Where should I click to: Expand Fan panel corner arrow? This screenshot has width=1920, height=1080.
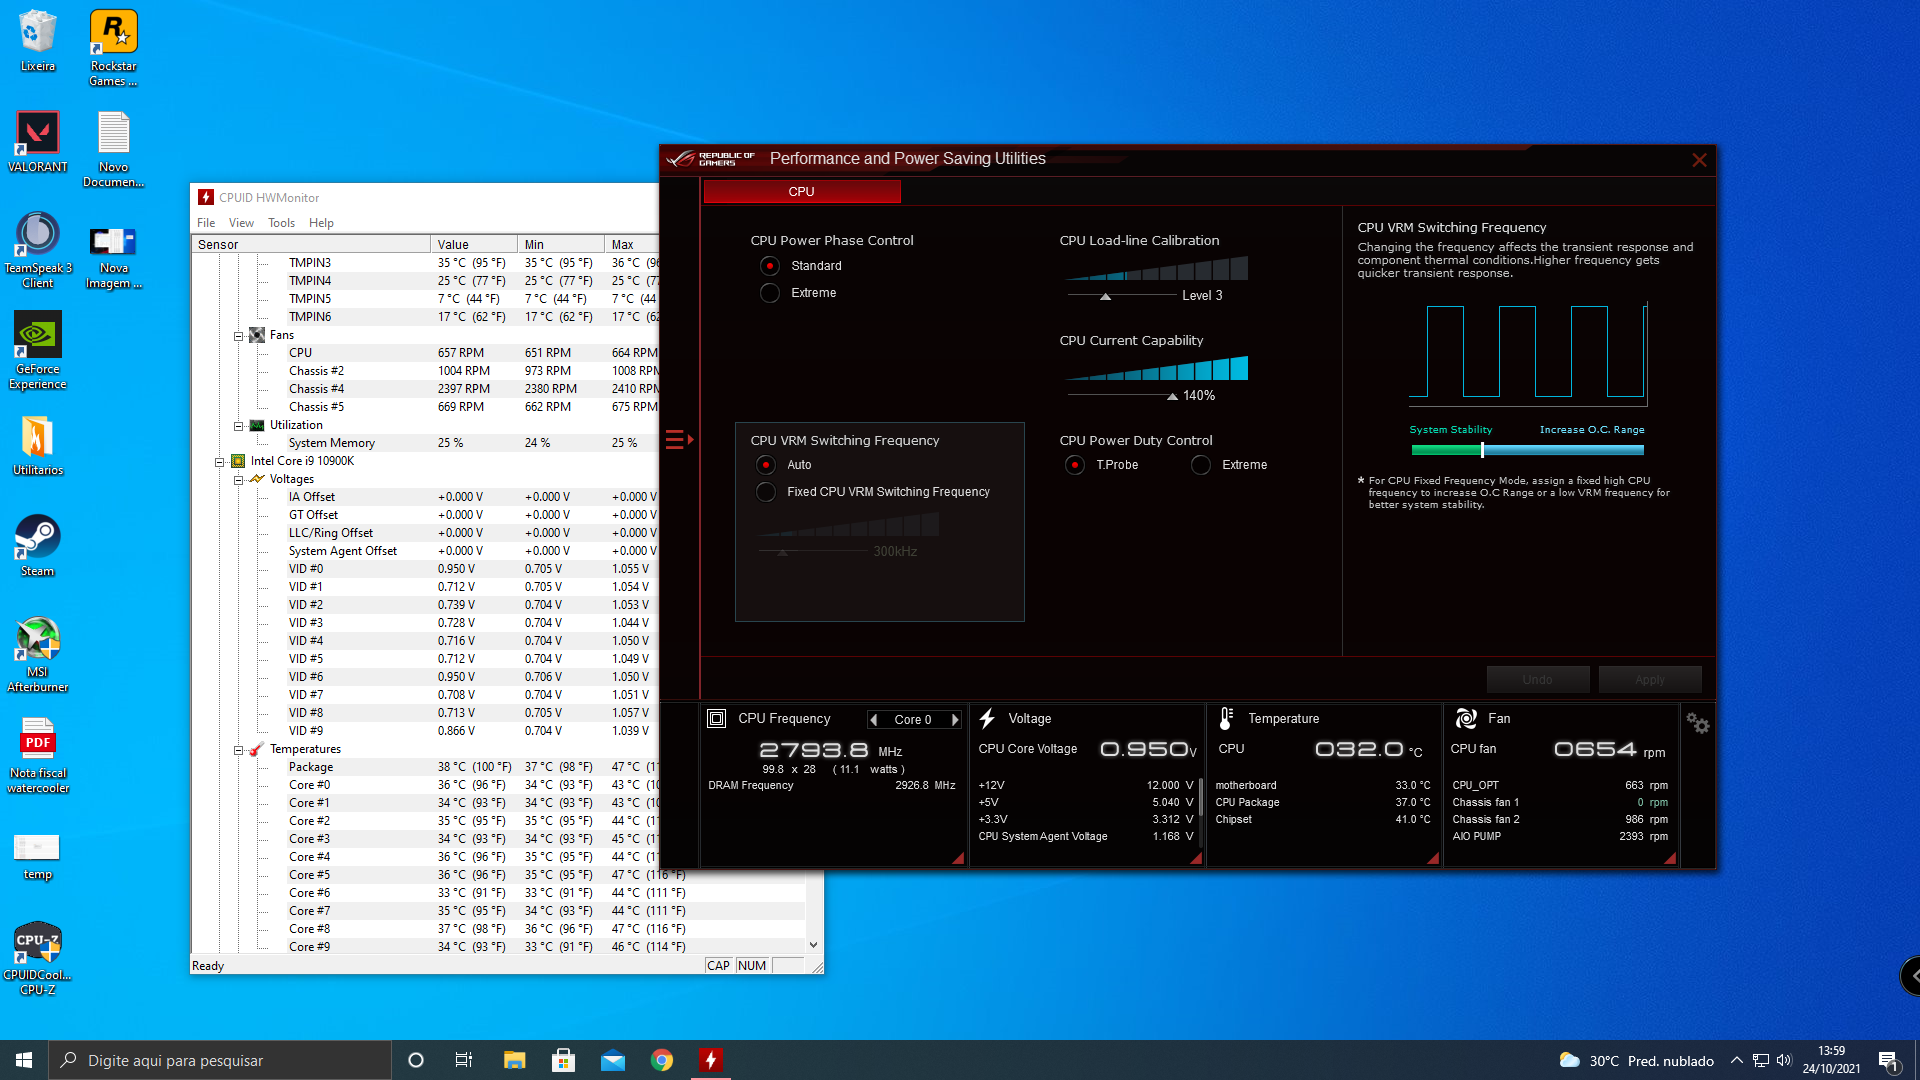point(1670,858)
